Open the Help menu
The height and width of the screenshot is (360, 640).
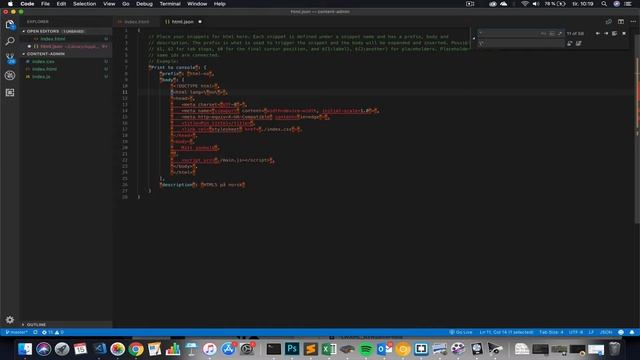coord(220,4)
